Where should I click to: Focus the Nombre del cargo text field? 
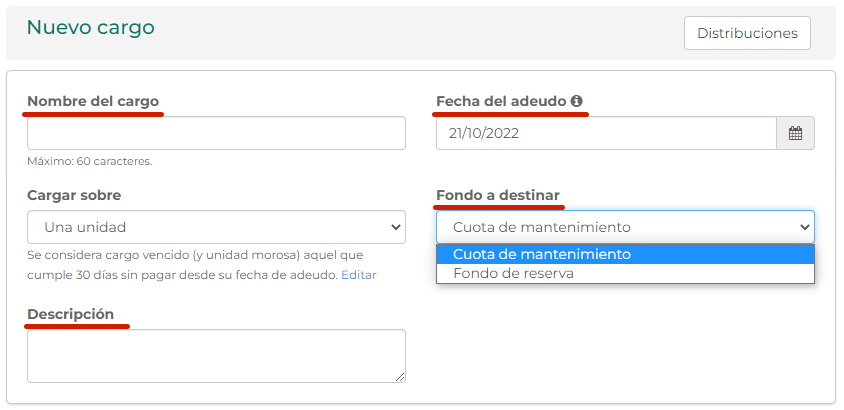coord(216,133)
